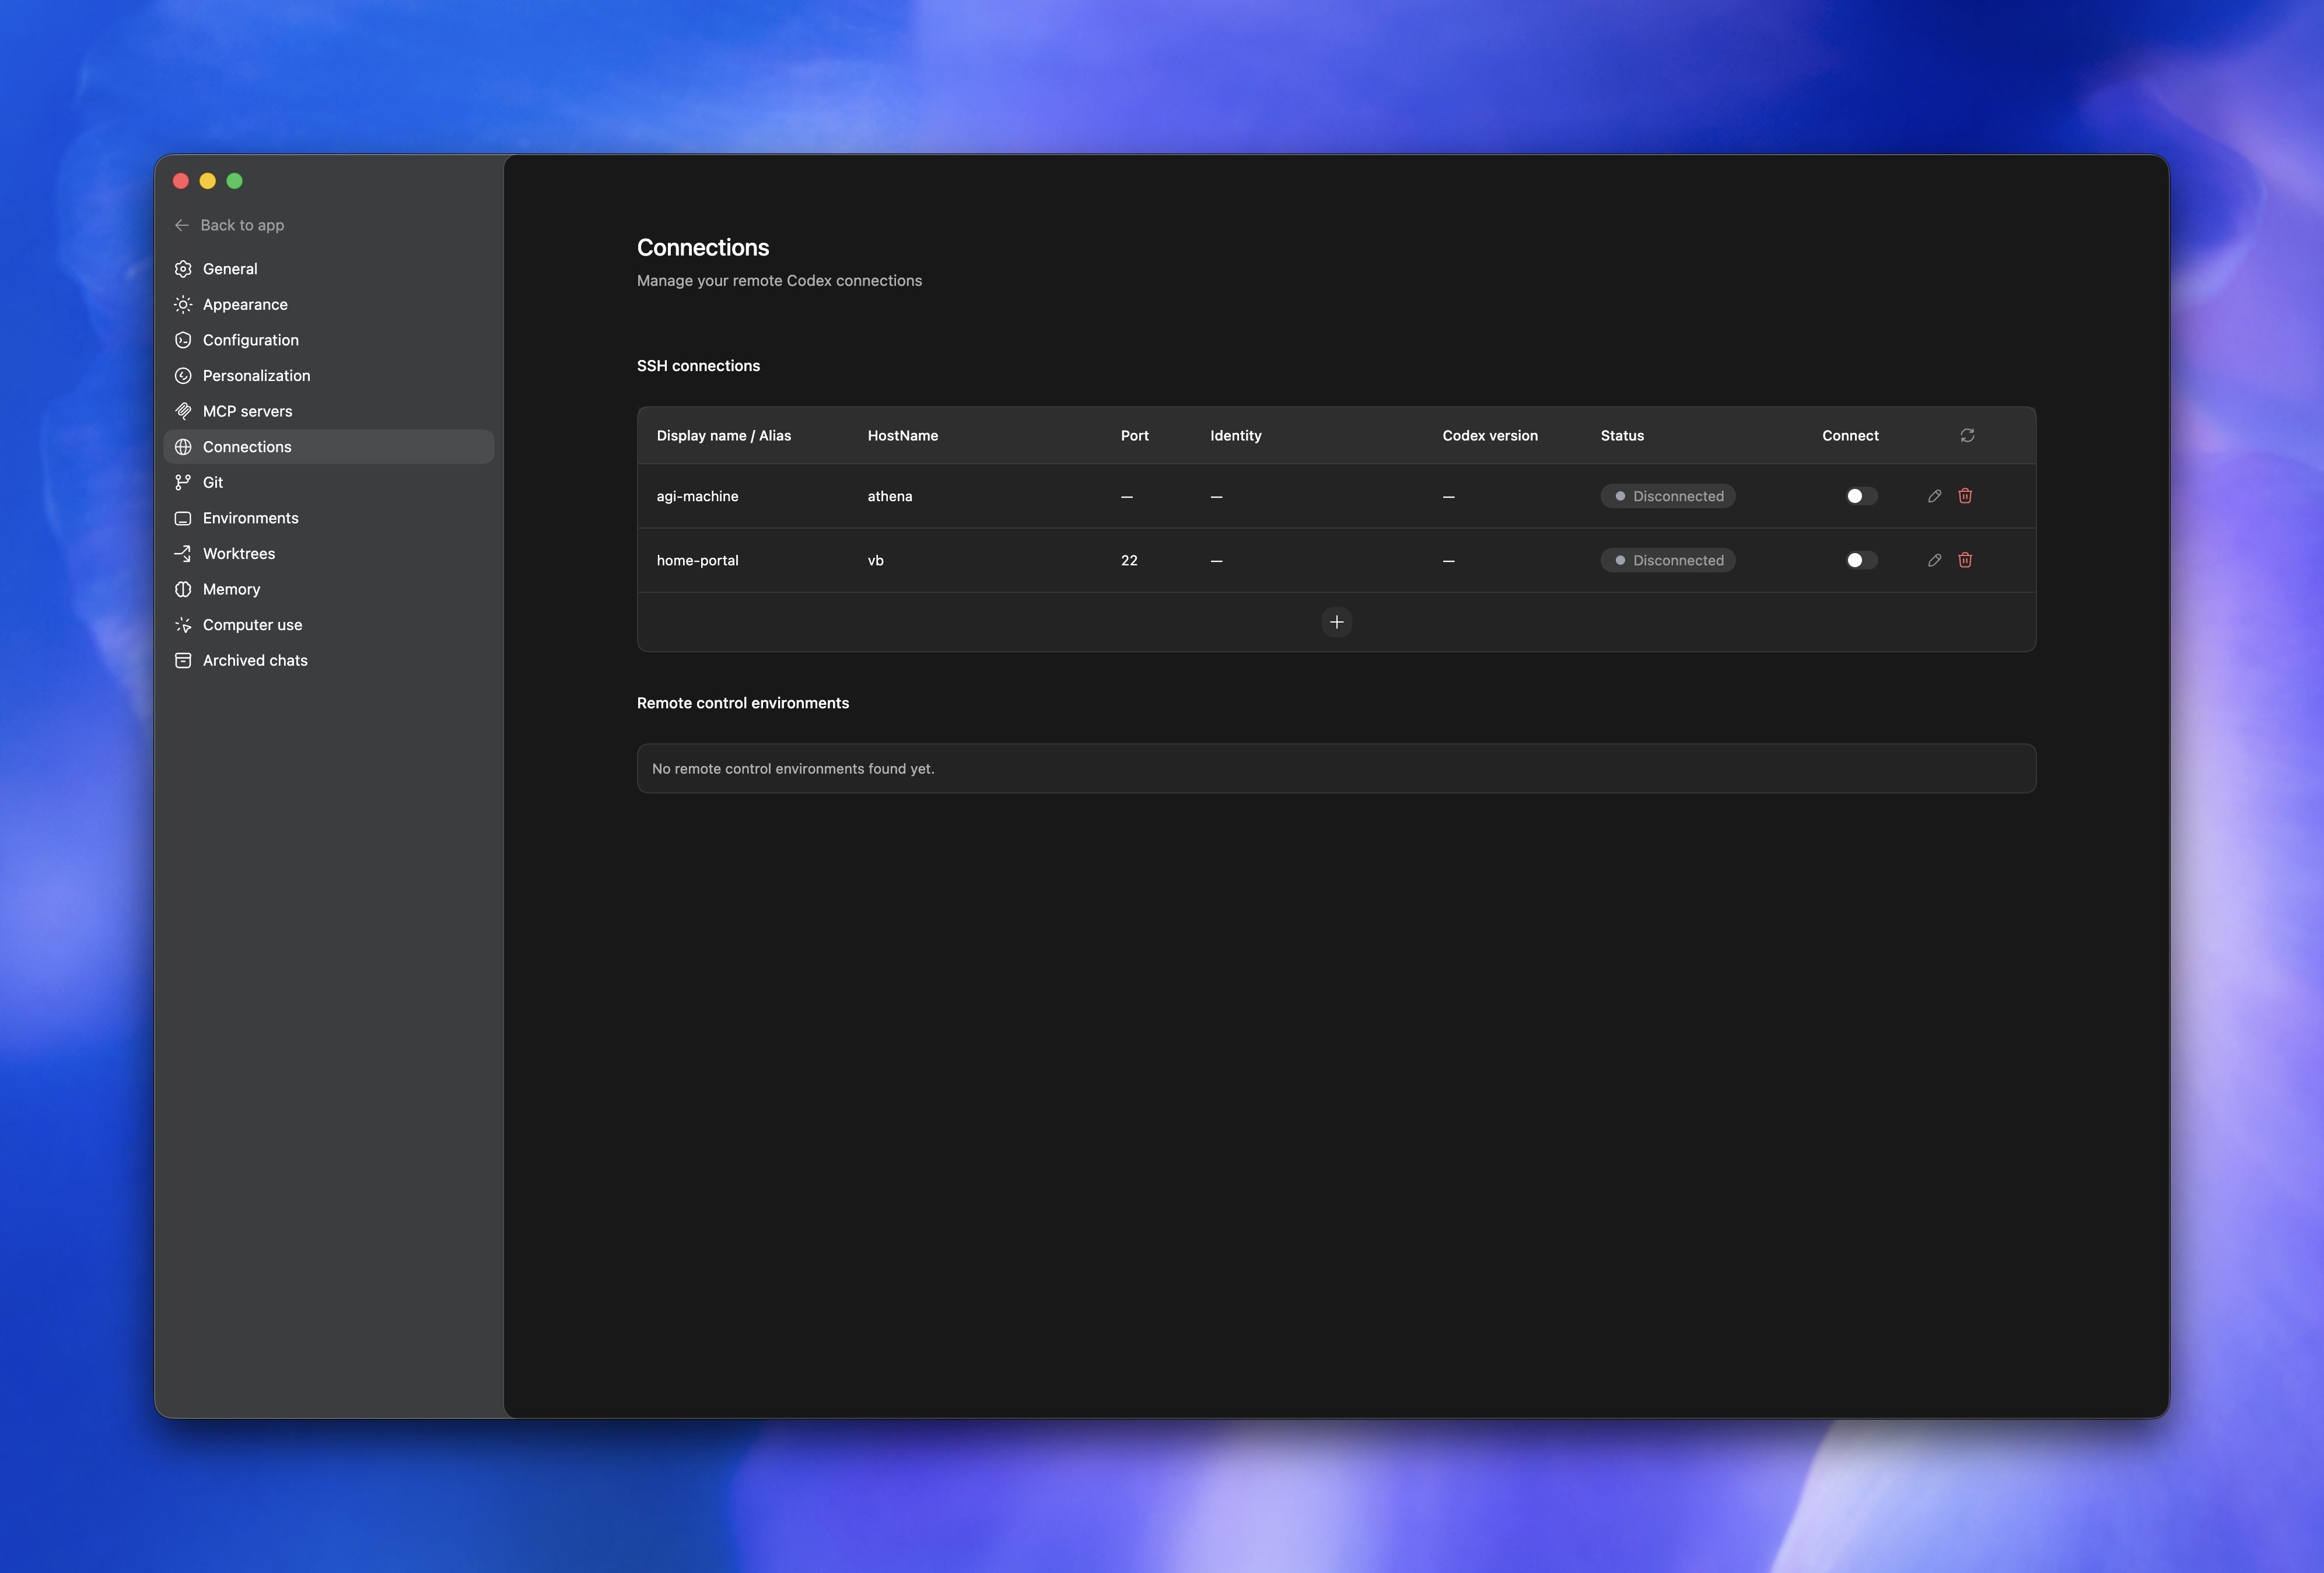Delete the agi-machine connection via trash icon
Image resolution: width=2324 pixels, height=1573 pixels.
point(1965,495)
